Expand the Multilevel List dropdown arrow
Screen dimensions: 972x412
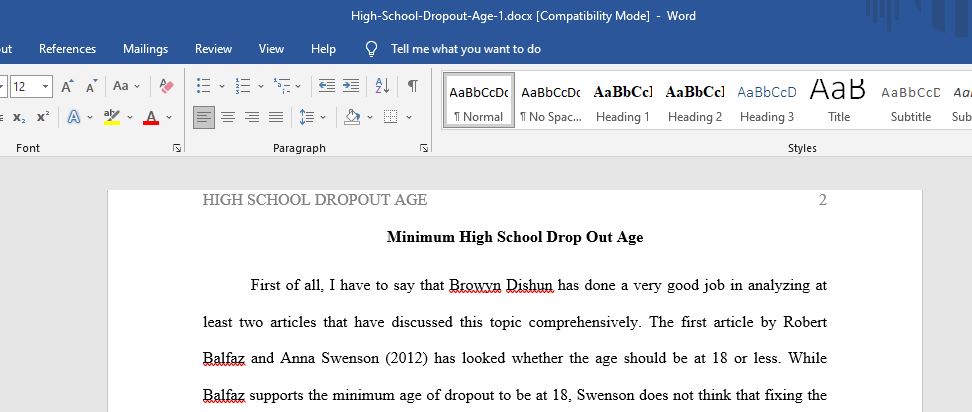click(x=298, y=86)
